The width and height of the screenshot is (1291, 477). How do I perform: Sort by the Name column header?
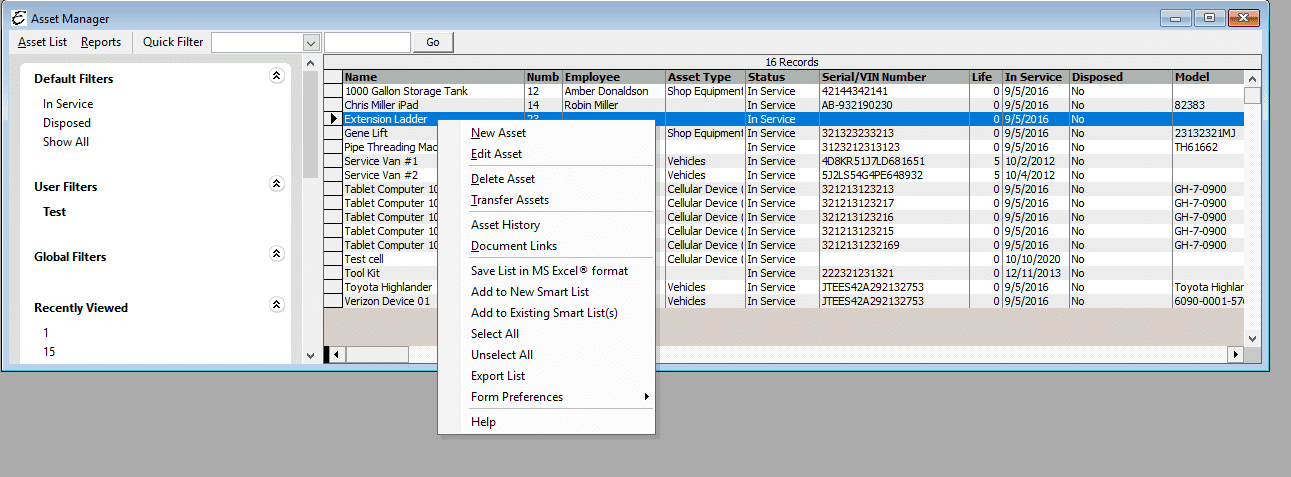pos(434,77)
